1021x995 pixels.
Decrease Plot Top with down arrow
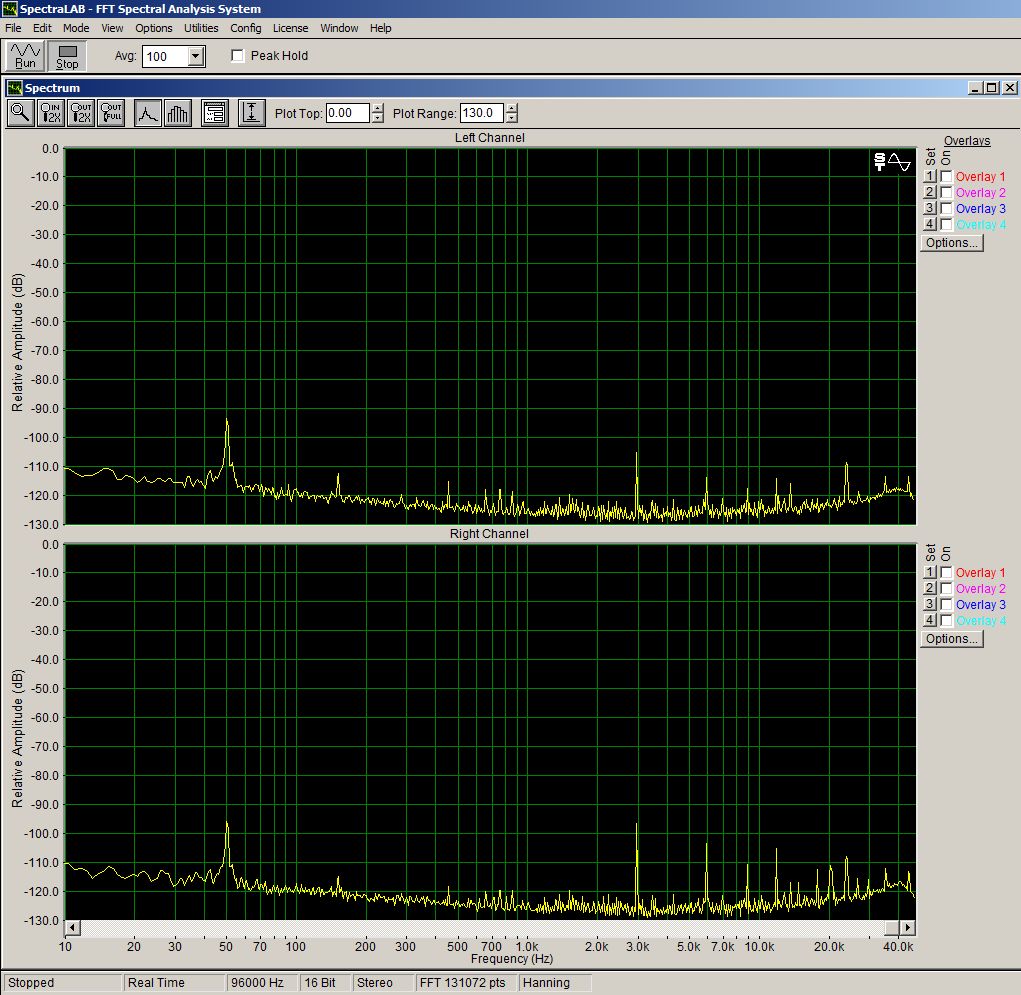(378, 119)
